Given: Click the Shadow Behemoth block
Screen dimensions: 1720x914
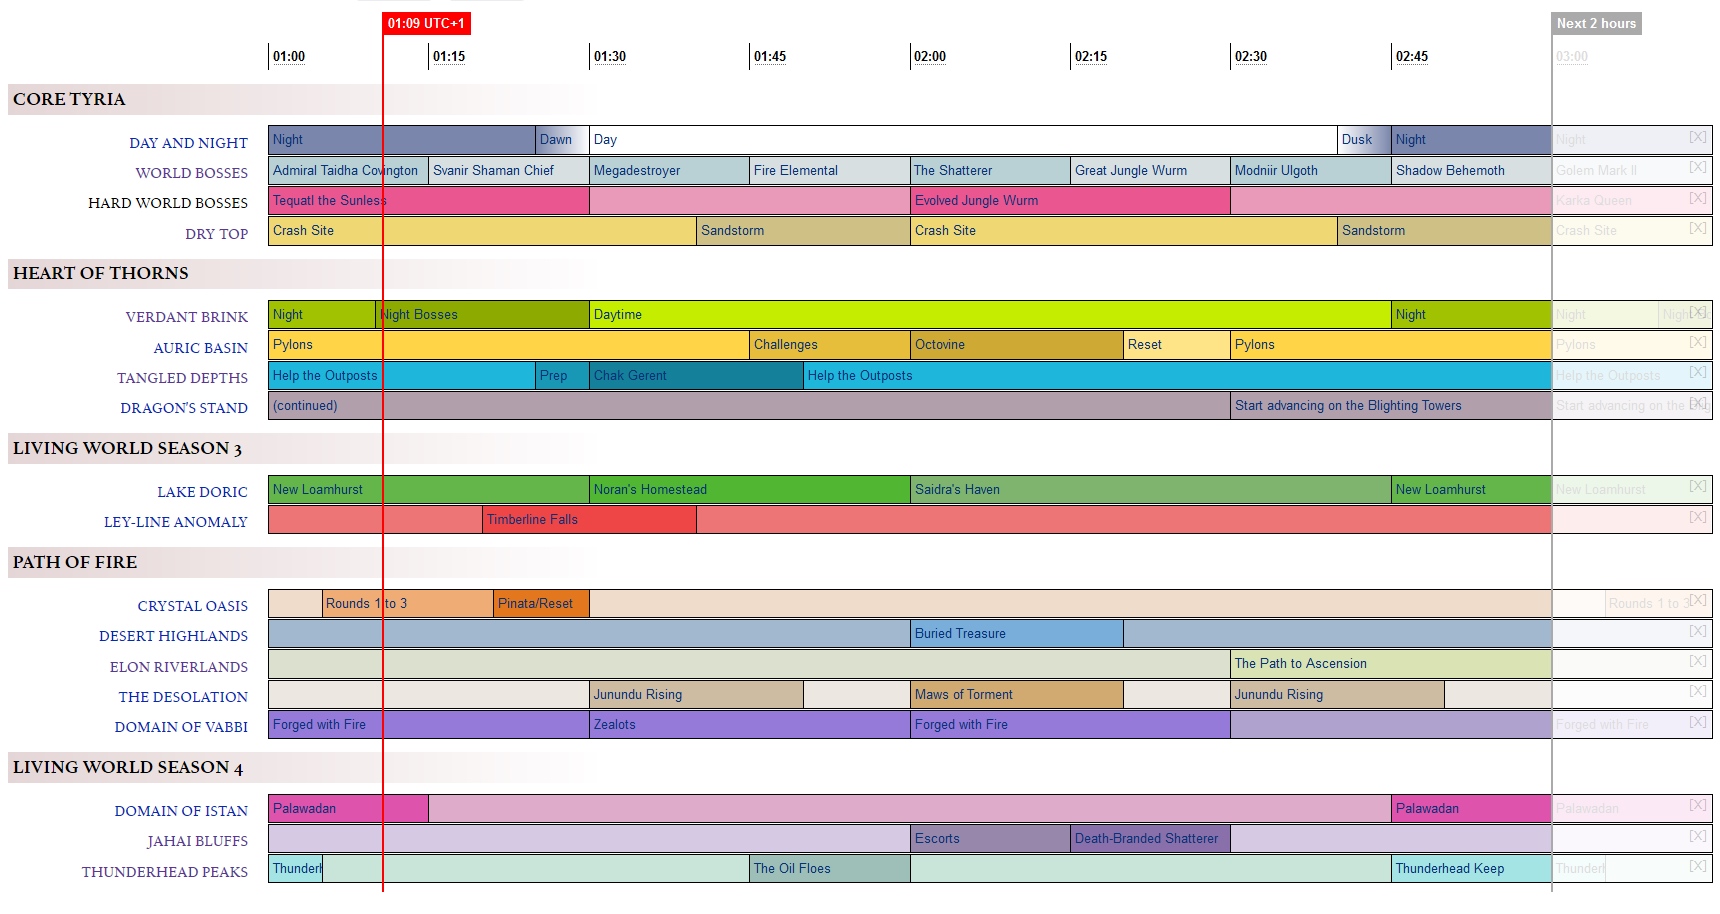Looking at the screenshot, I should coord(1471,170).
